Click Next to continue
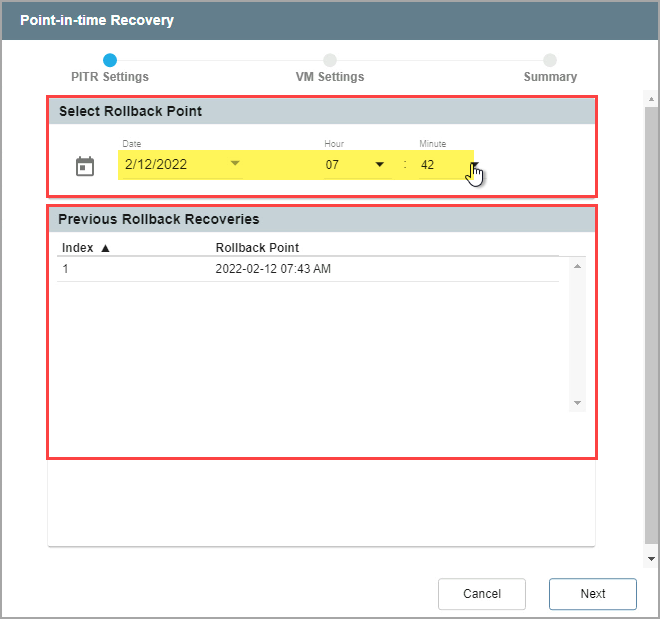 pos(592,594)
